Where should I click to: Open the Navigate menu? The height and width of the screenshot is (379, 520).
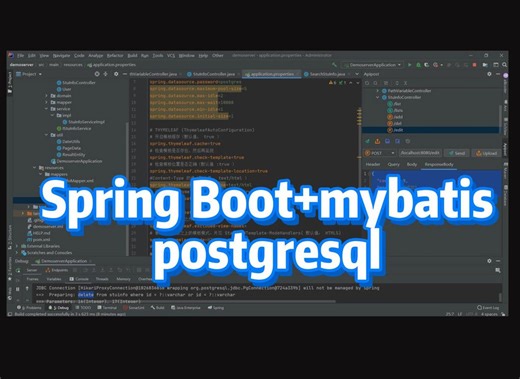[61, 56]
